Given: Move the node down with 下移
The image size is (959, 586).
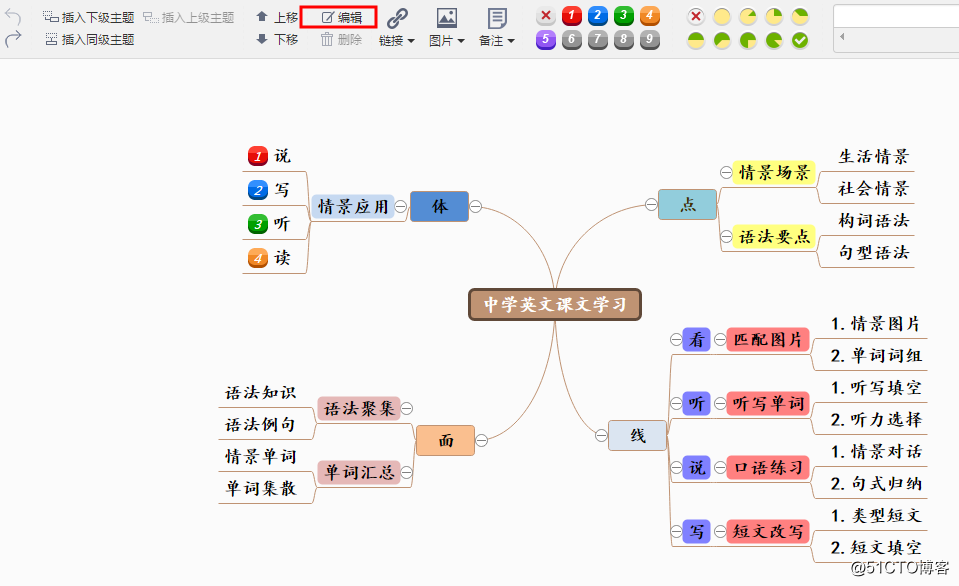Looking at the screenshot, I should pyautogui.click(x=277, y=40).
